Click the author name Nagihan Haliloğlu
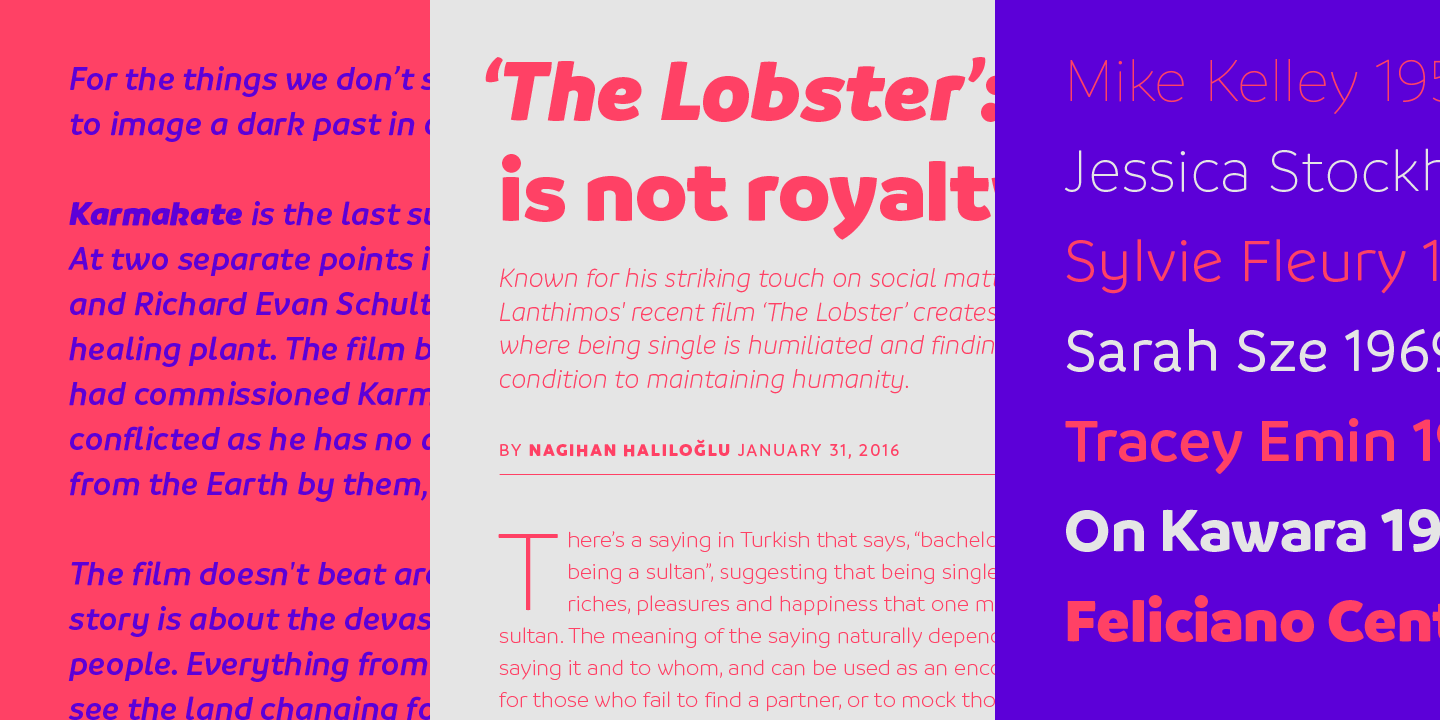The image size is (1440, 720). pos(630,450)
